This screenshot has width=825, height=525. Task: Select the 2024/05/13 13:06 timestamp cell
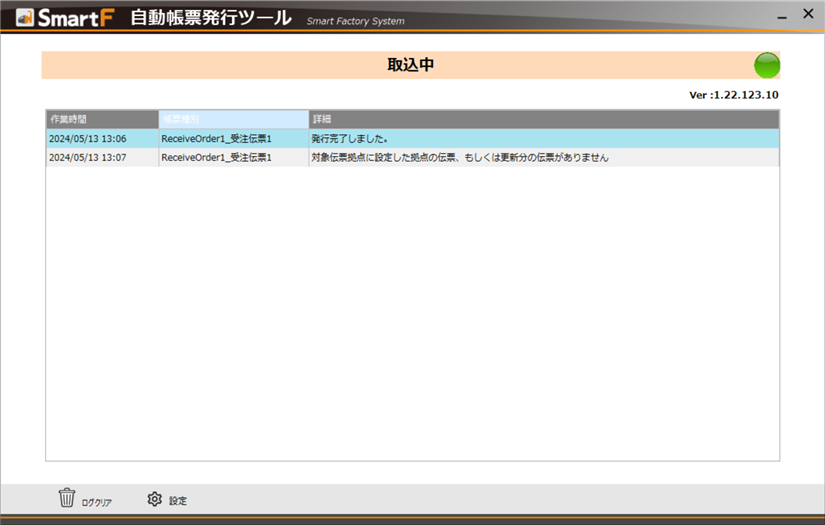tap(101, 139)
